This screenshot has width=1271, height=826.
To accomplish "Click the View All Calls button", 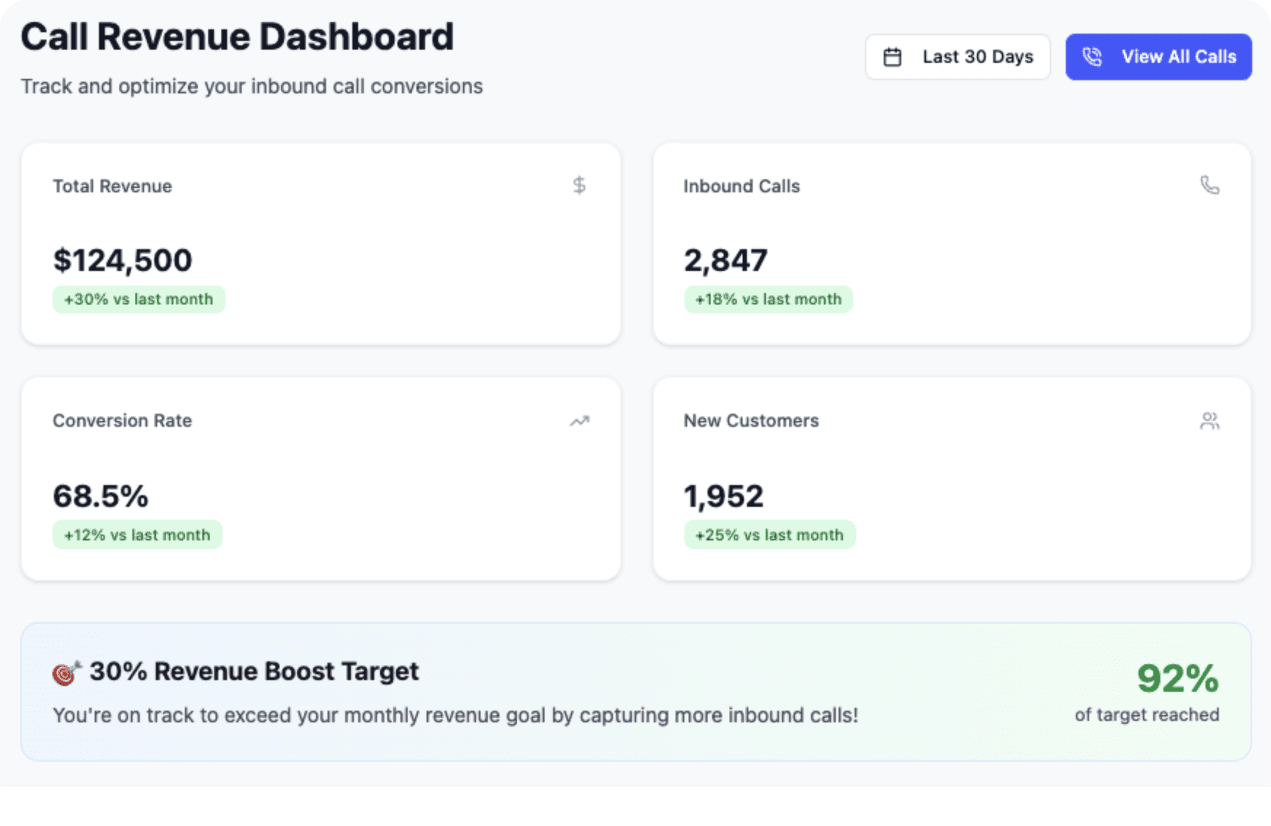I will tap(1158, 57).
